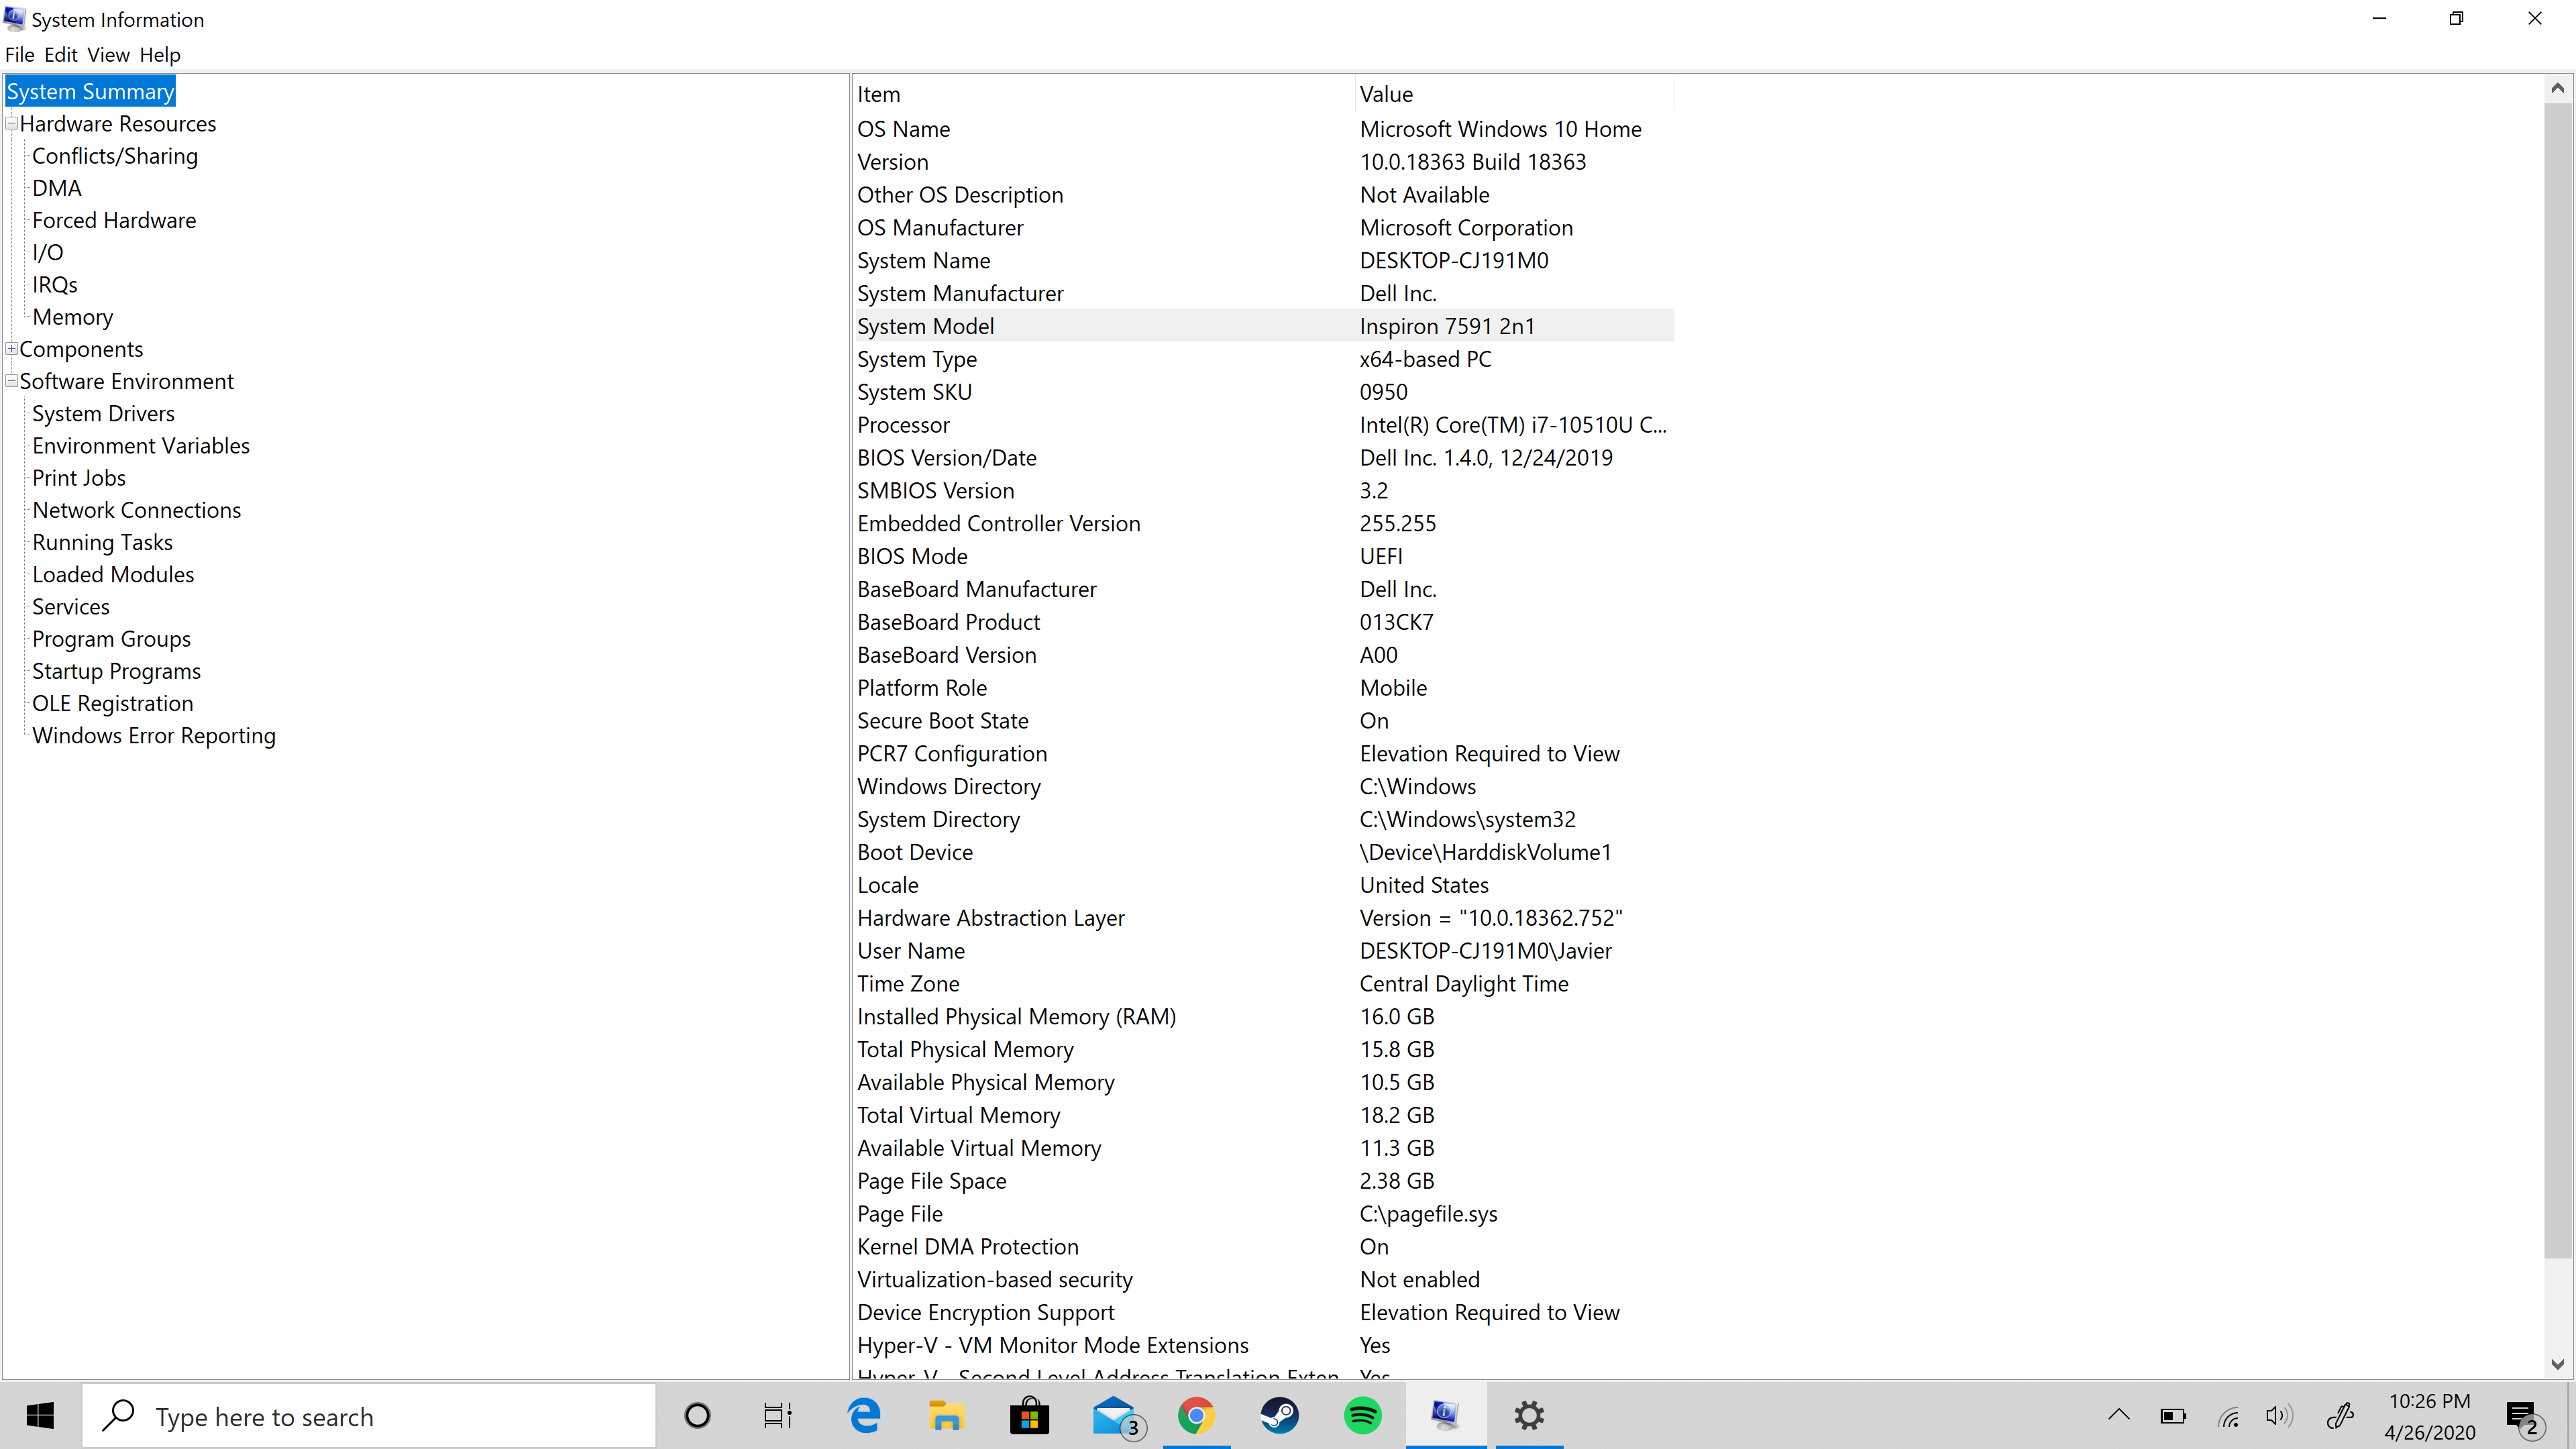
Task: Select Network Connections tree item
Action: [137, 510]
